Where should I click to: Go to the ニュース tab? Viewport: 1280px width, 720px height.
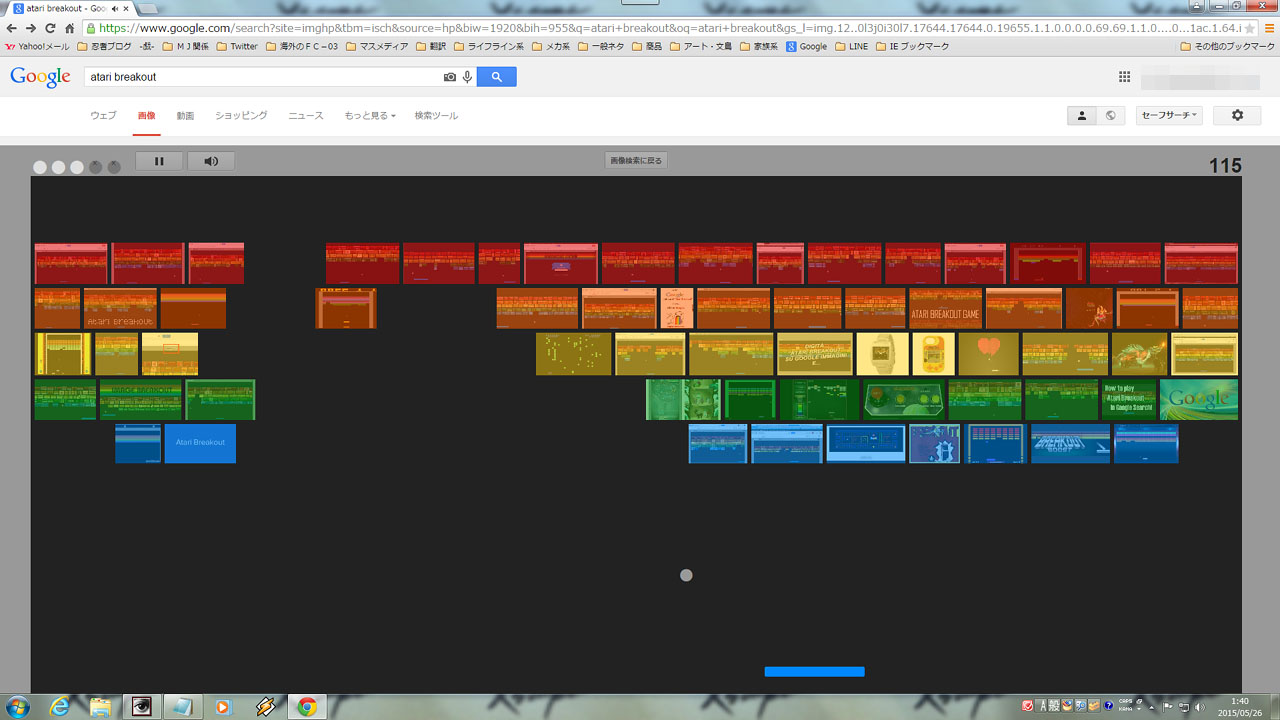tap(306, 116)
